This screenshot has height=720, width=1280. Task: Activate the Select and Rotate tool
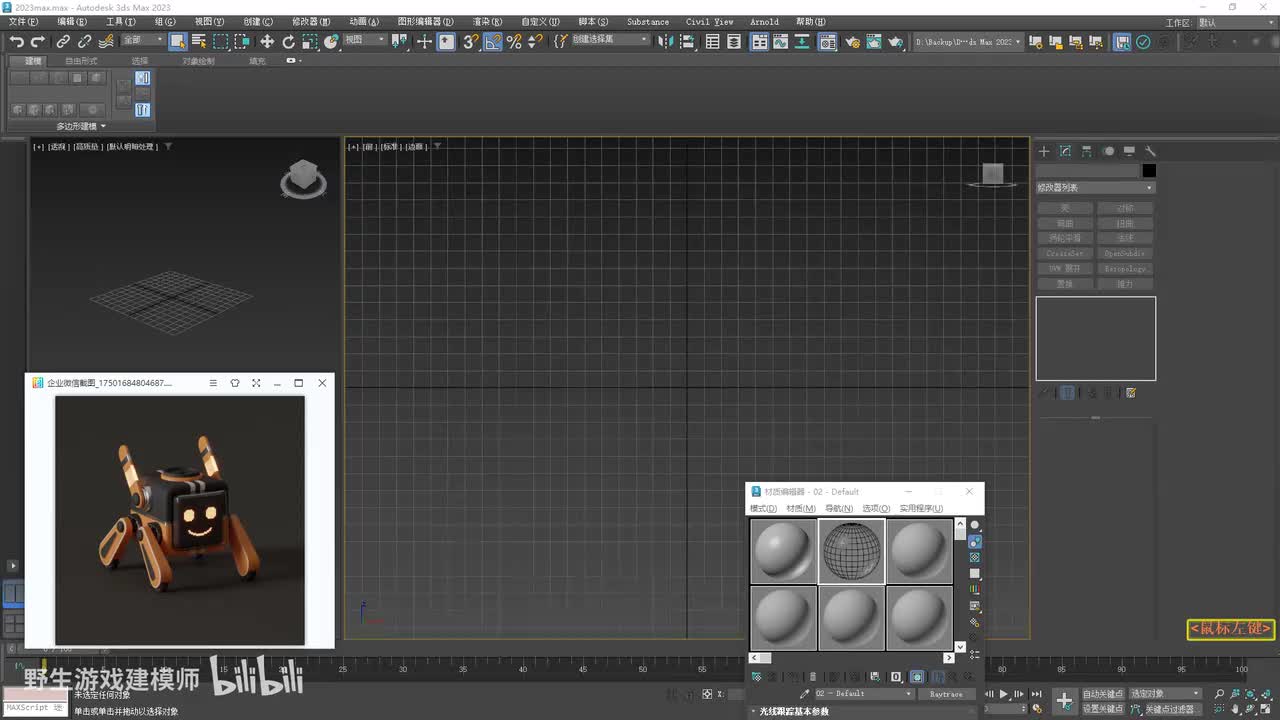tap(289, 41)
